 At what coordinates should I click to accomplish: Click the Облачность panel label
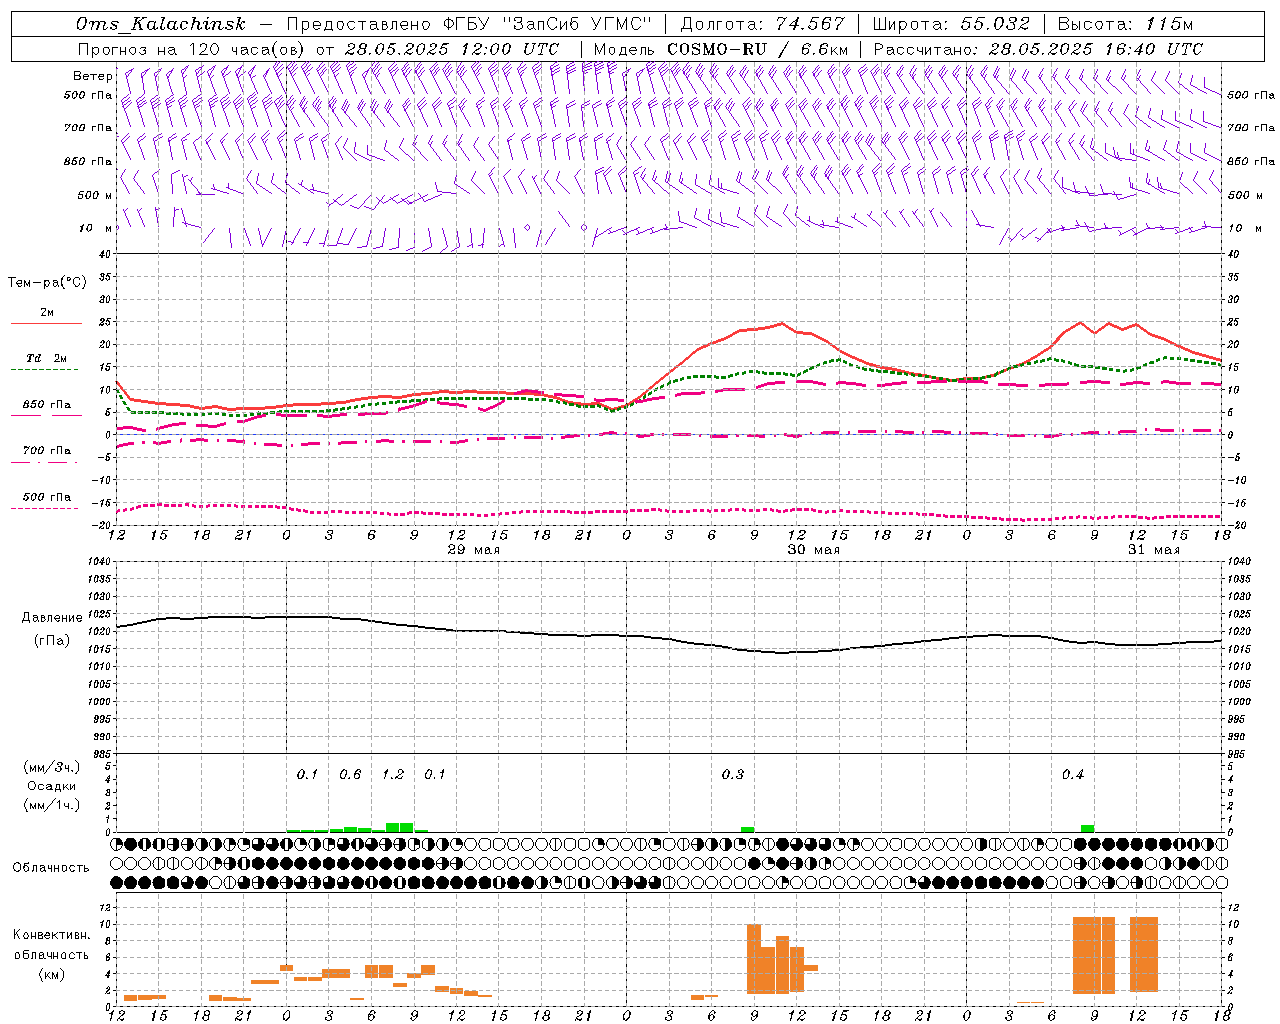pyautogui.click(x=51, y=868)
